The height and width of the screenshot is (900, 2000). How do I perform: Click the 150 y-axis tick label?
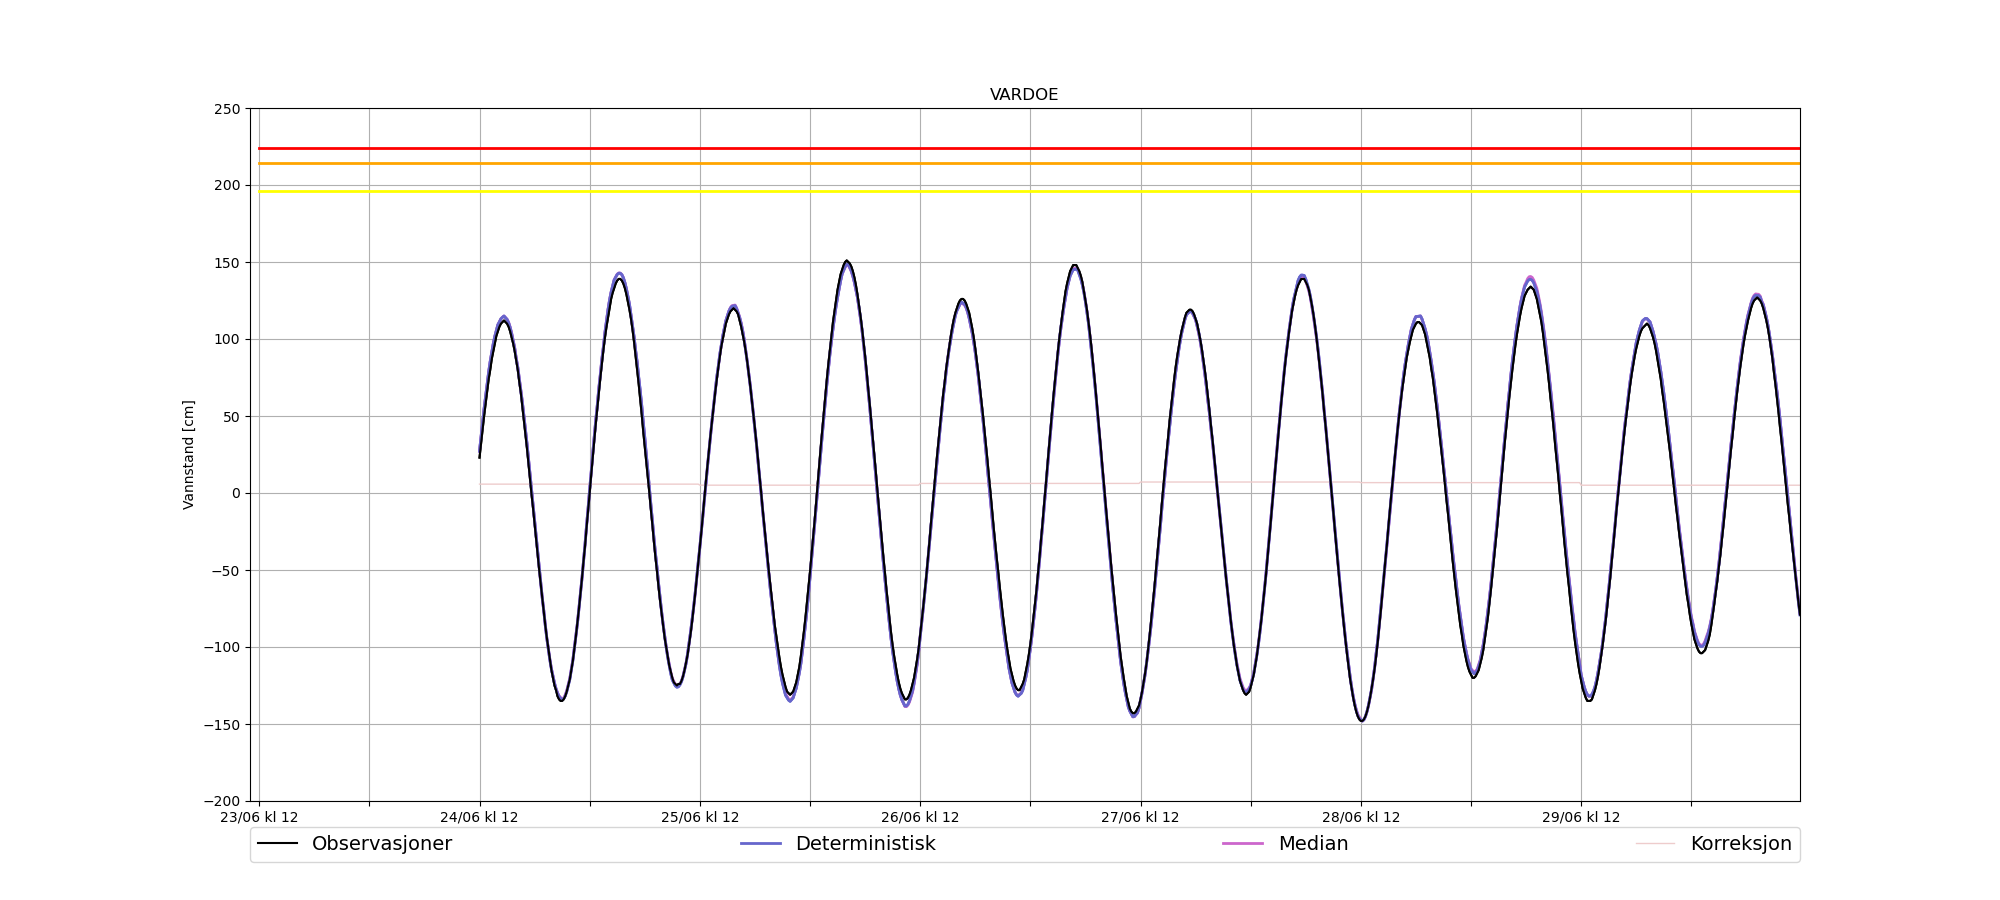pos(227,263)
